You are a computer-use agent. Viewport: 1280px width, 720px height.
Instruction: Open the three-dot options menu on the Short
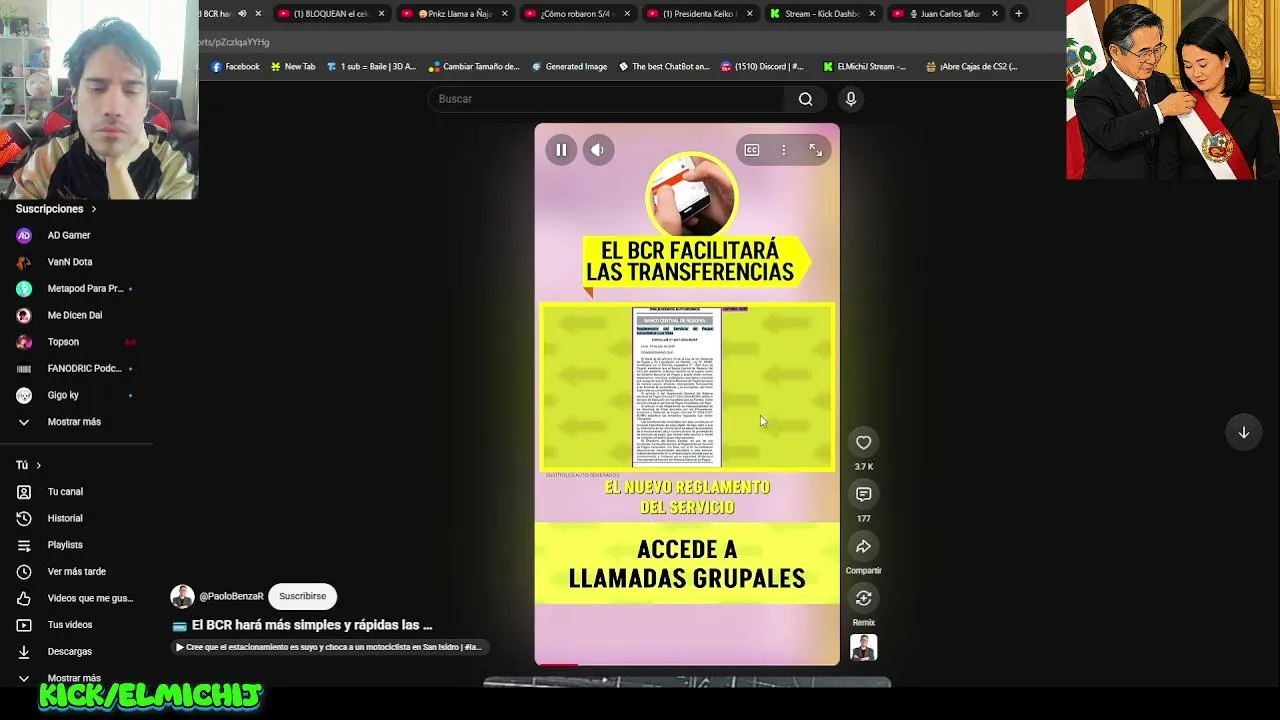point(784,150)
